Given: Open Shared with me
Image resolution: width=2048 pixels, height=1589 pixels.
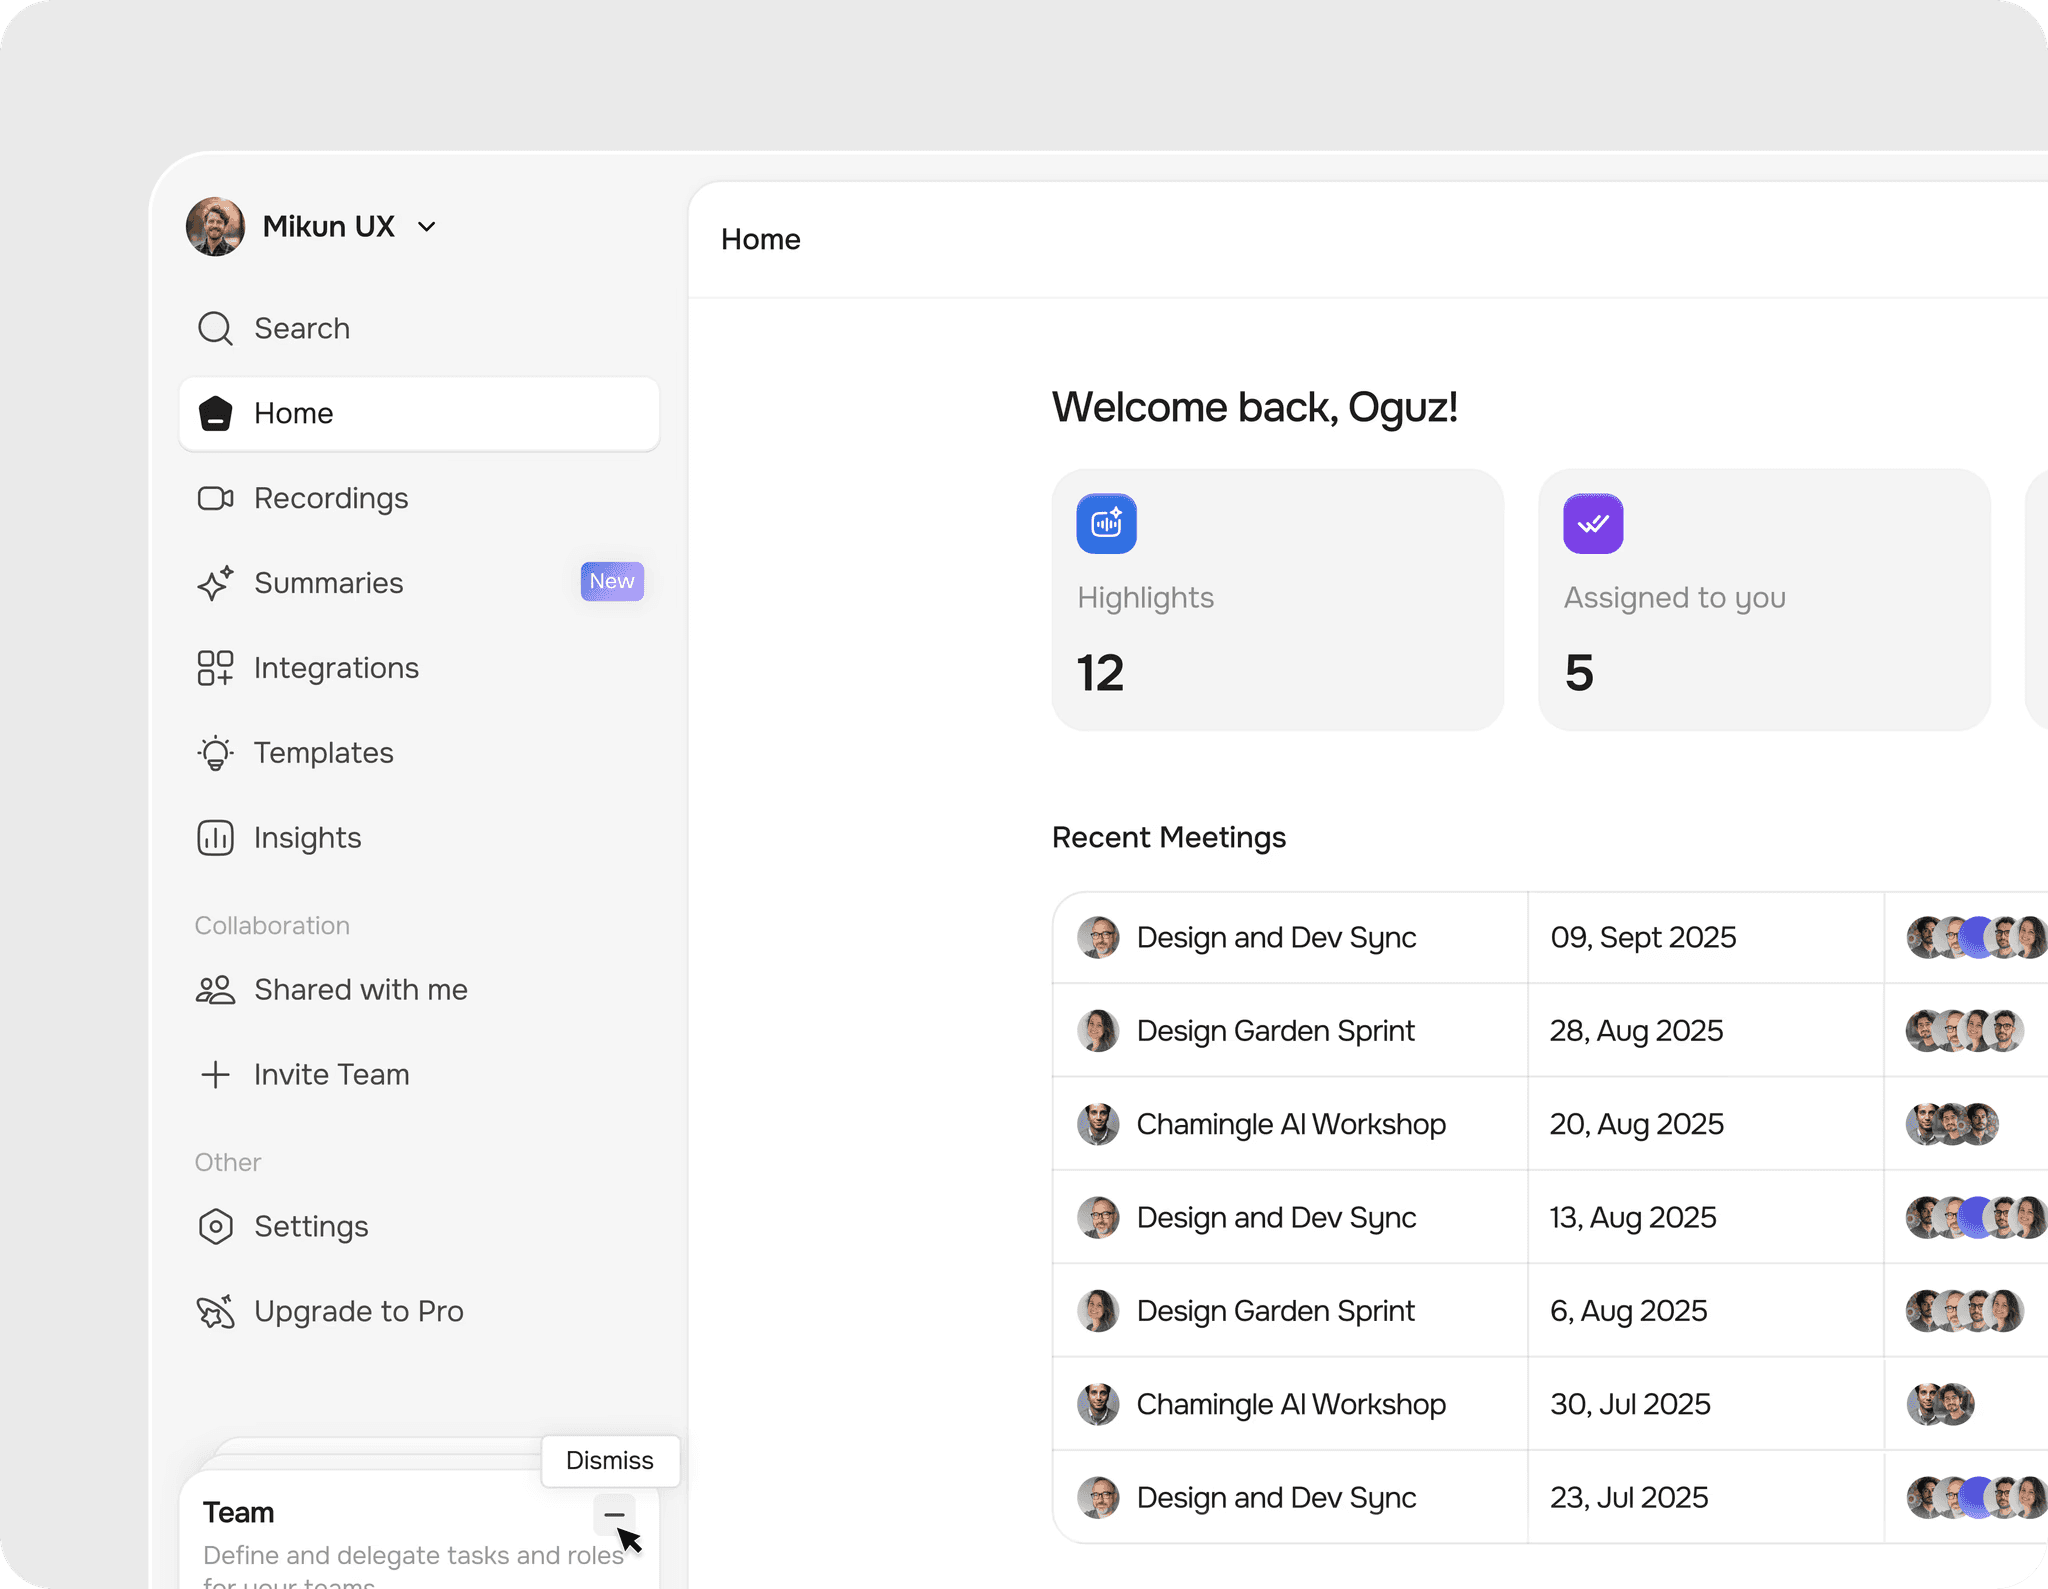Looking at the screenshot, I should pos(360,989).
